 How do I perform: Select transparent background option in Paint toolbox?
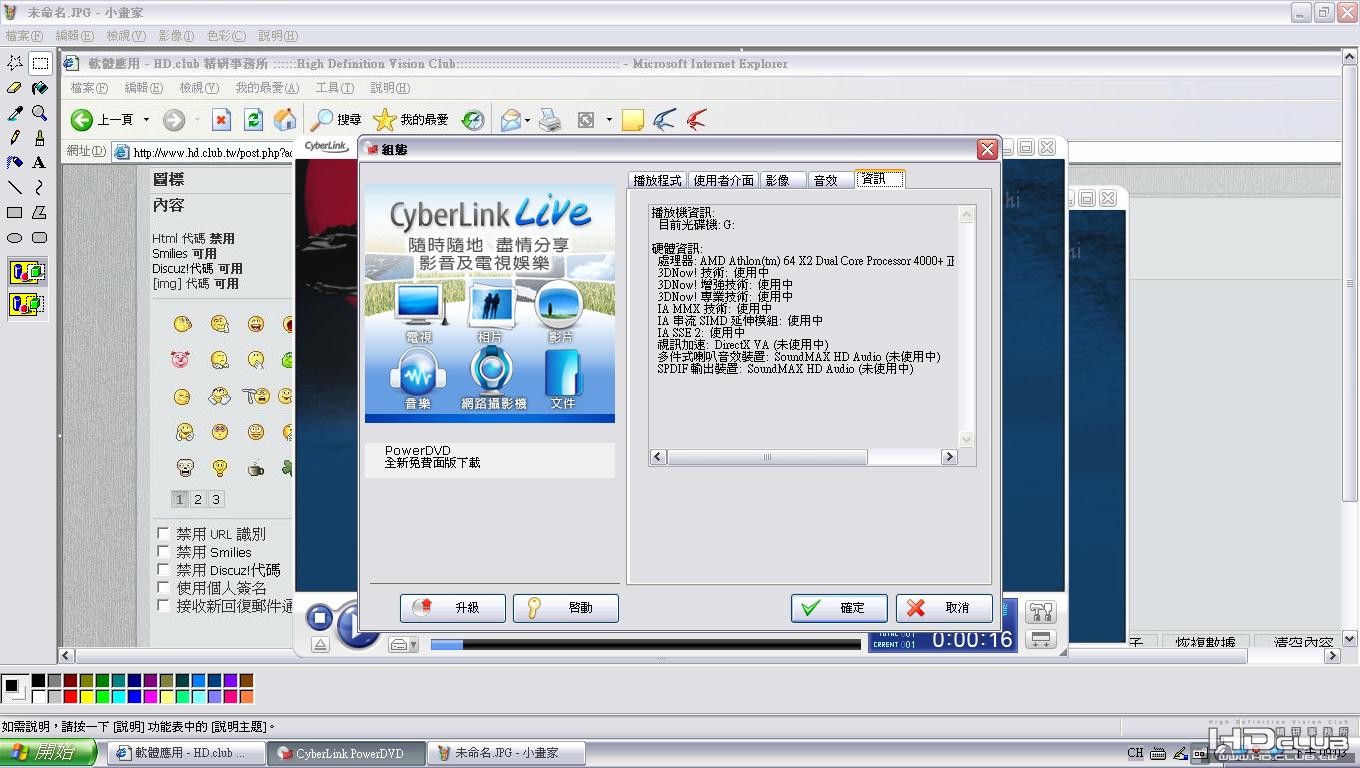(27, 303)
